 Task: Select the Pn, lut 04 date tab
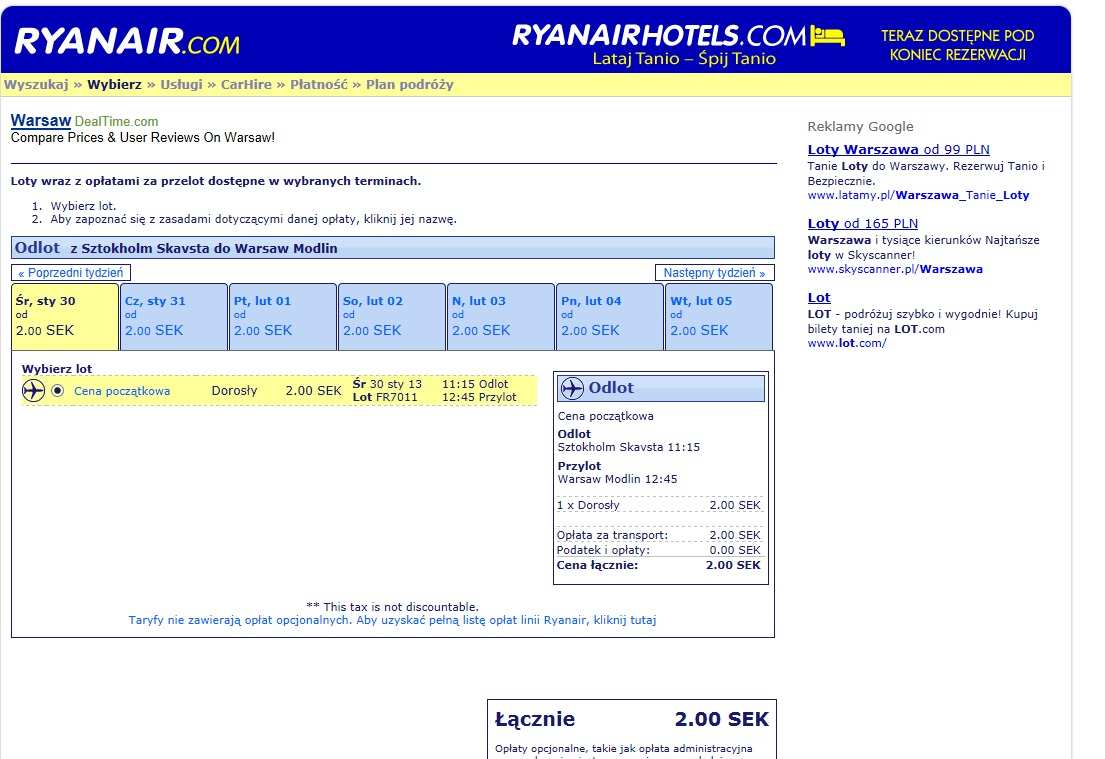point(610,316)
